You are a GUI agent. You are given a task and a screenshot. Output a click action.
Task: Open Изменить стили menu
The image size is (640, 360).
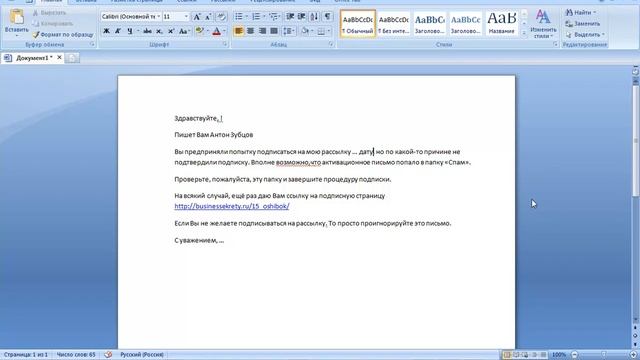tap(543, 24)
